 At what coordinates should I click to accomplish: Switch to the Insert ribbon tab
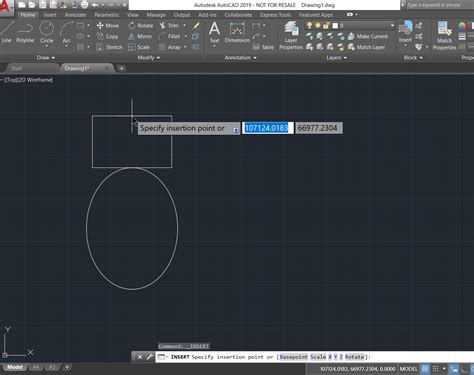pos(50,15)
